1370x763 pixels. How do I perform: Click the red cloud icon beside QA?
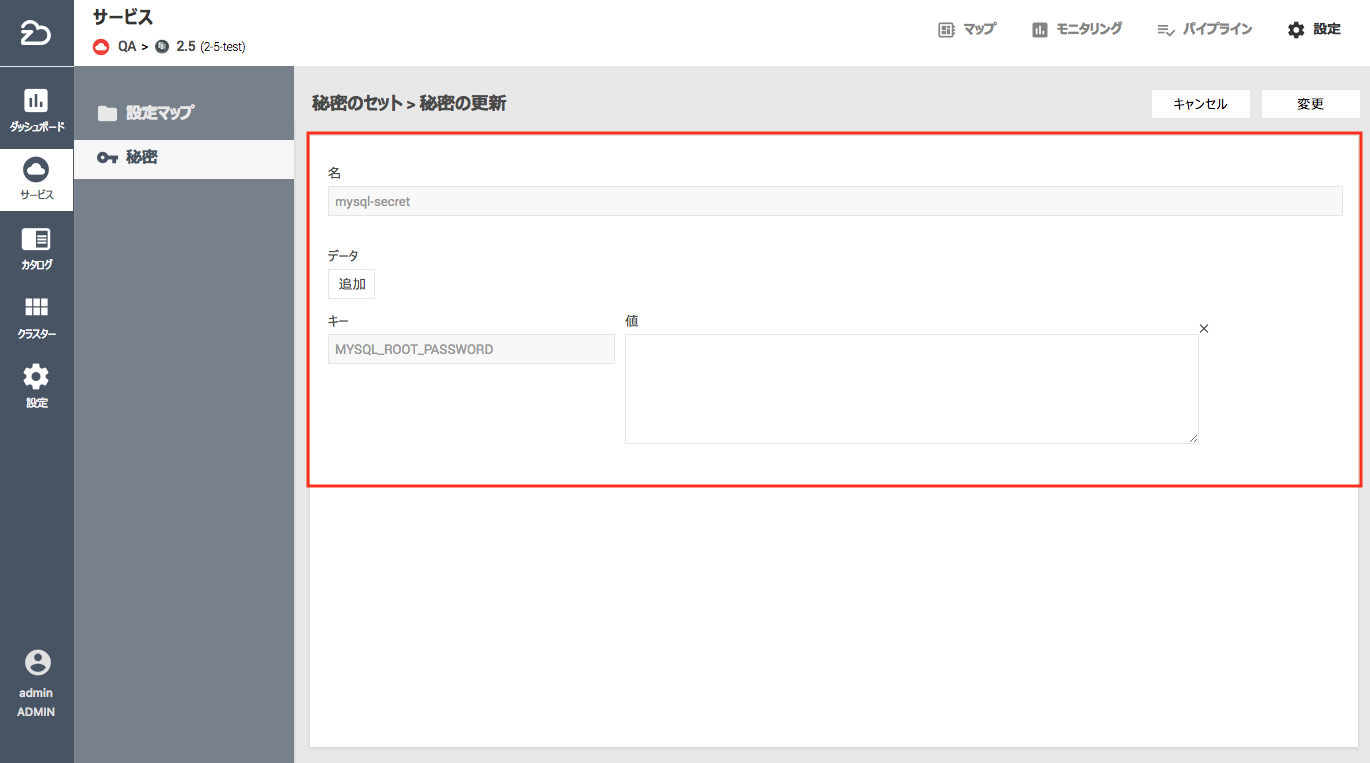(x=101, y=46)
